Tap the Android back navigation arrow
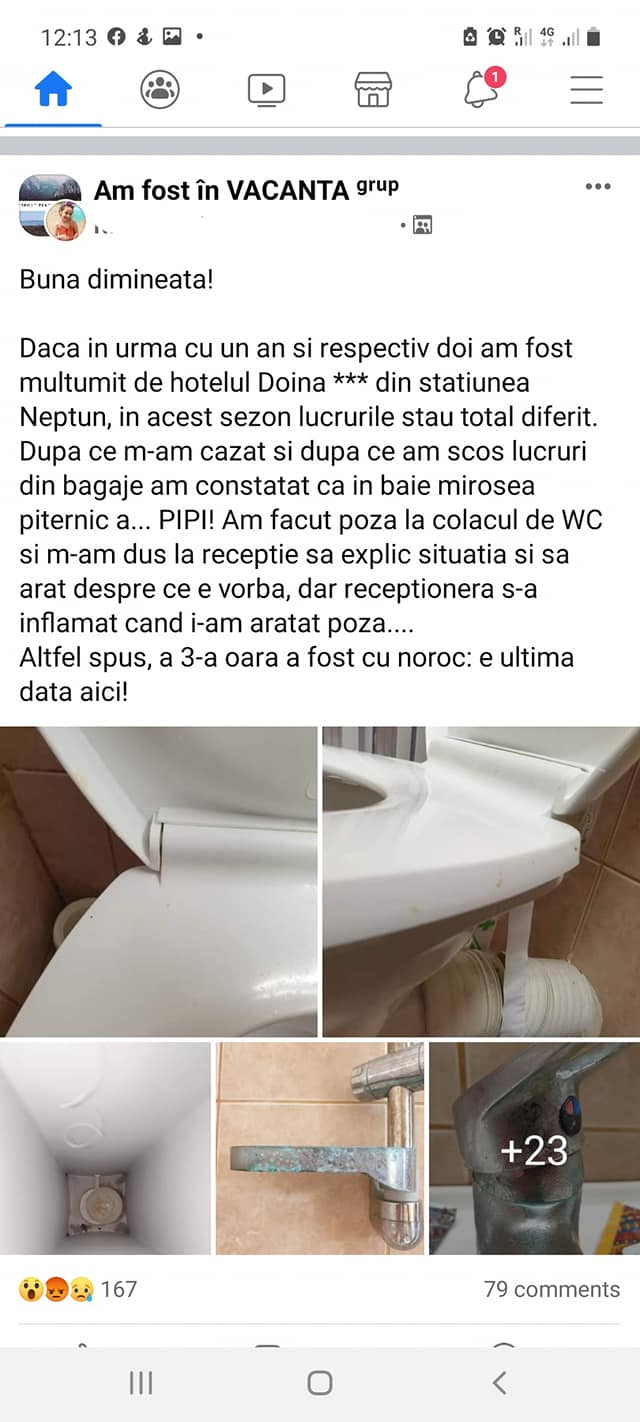Viewport: 640px width, 1422px height. 499,1383
